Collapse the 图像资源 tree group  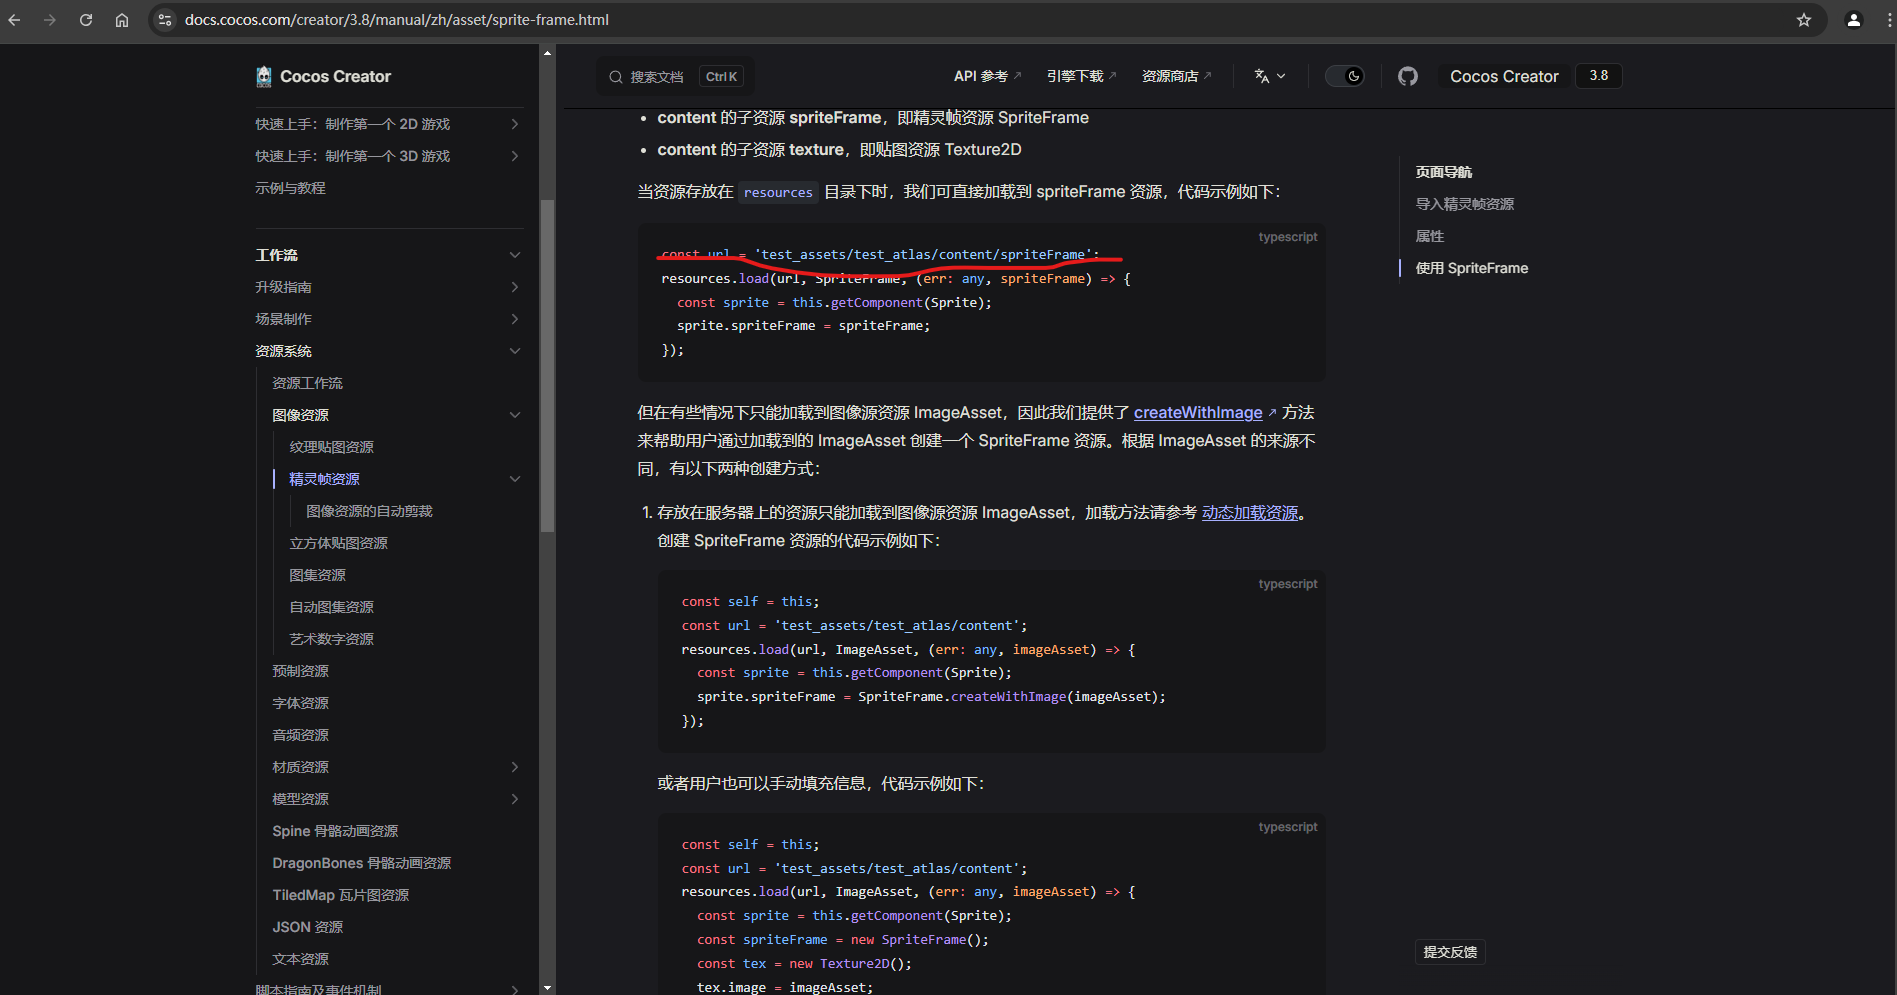coord(514,415)
